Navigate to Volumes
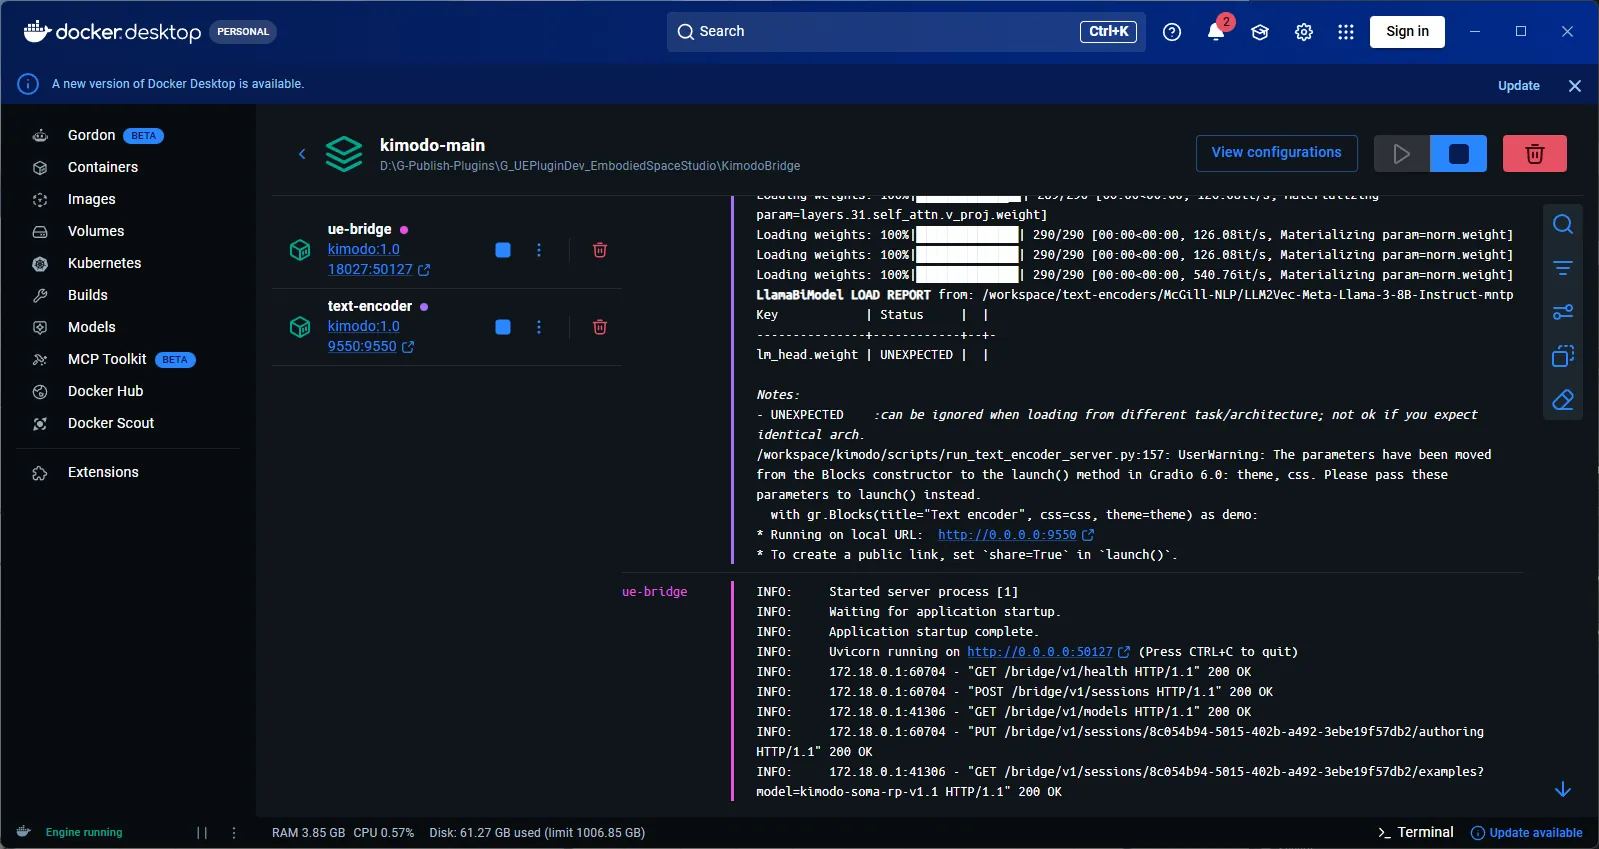Screen dimensions: 1599x849 point(96,231)
